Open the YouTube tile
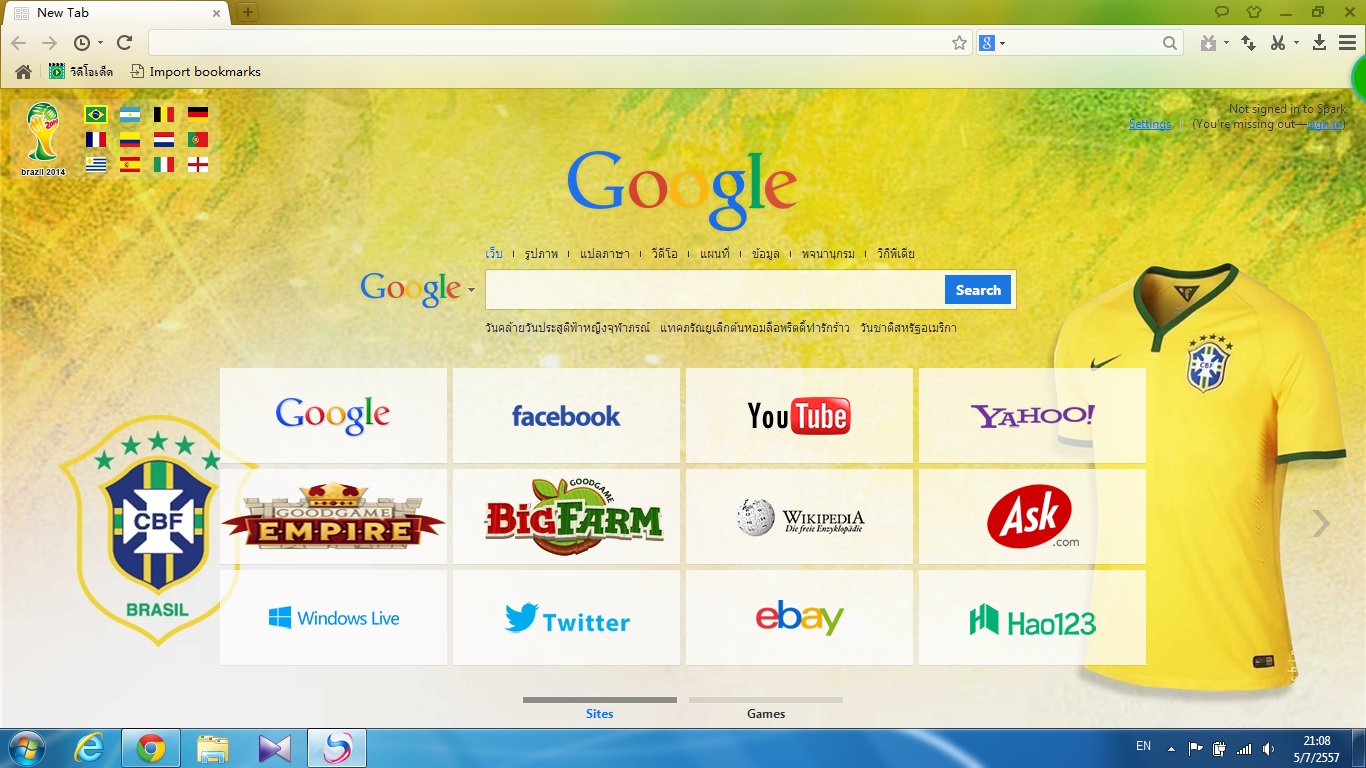The width and height of the screenshot is (1366, 768). [799, 415]
